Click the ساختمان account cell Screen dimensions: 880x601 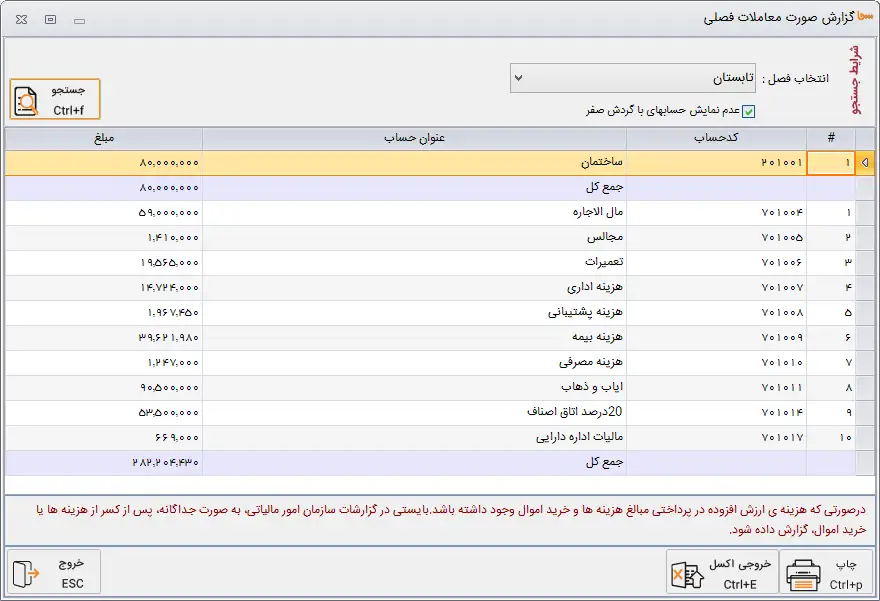click(x=414, y=163)
